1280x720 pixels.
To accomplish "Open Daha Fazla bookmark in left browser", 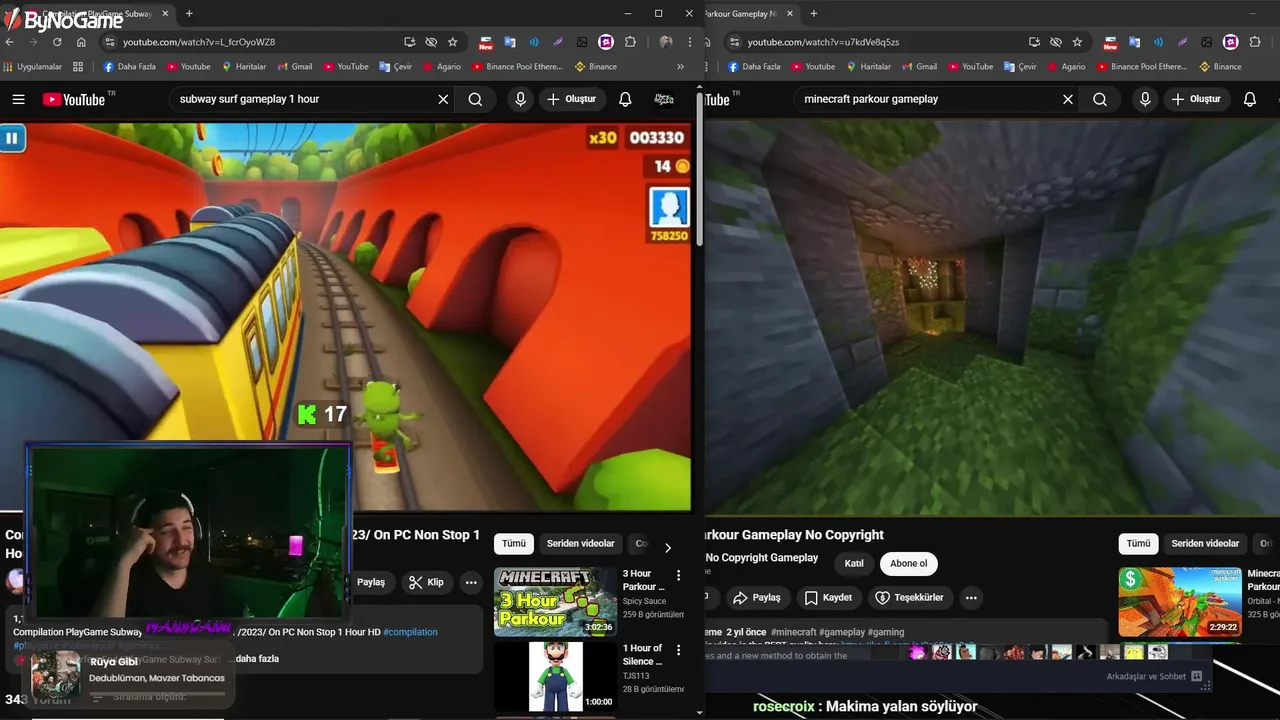I will pos(129,67).
